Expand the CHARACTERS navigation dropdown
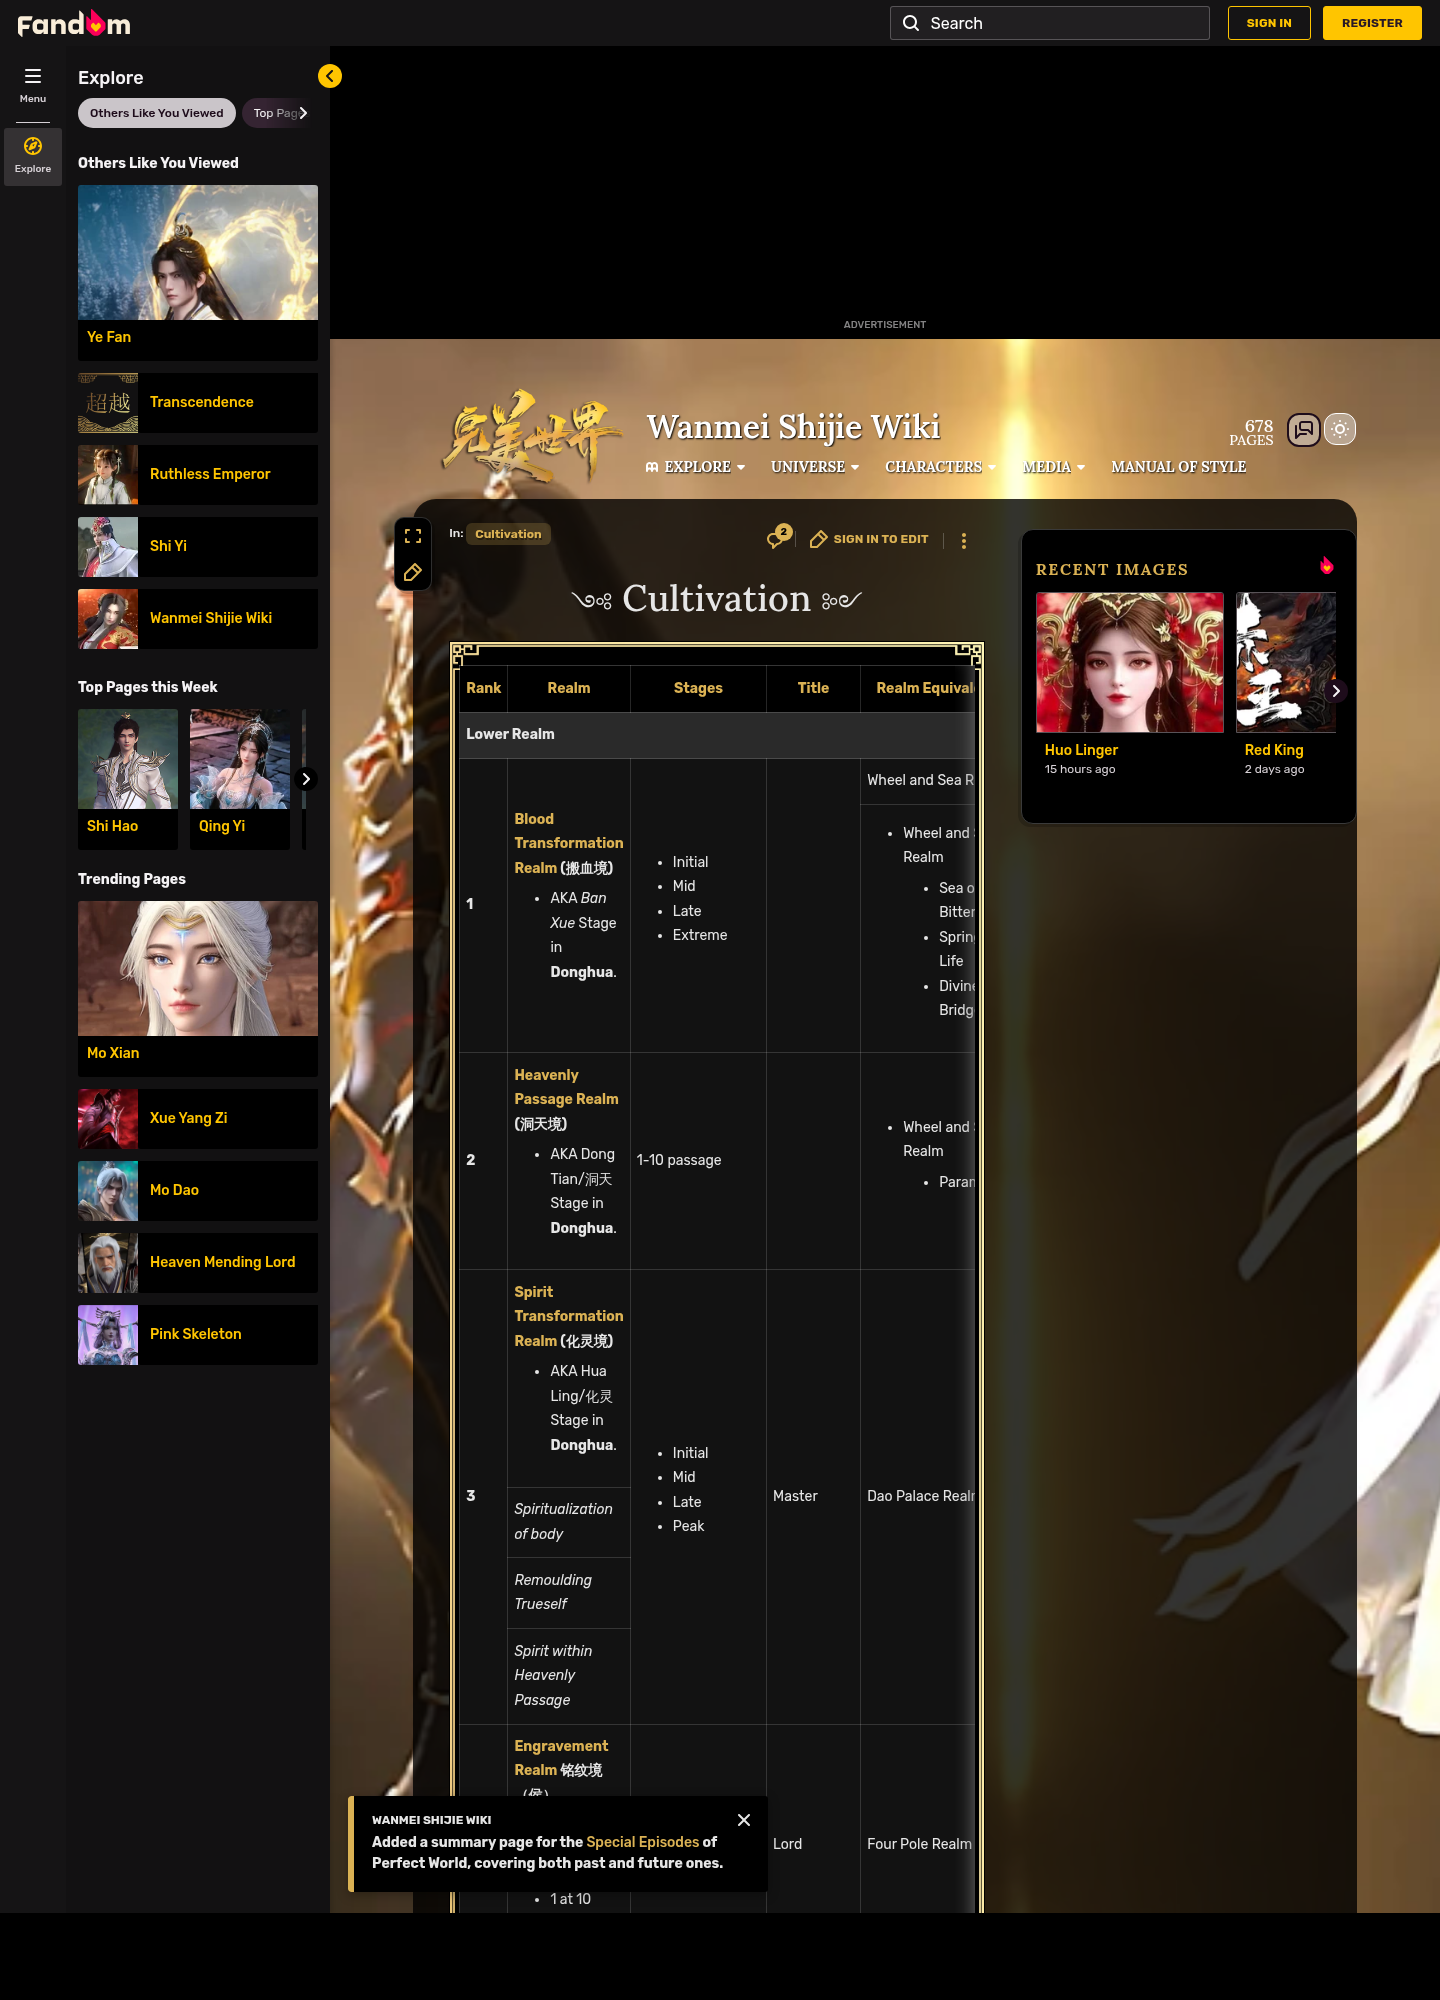Viewport: 1440px width, 2000px height. coord(940,467)
